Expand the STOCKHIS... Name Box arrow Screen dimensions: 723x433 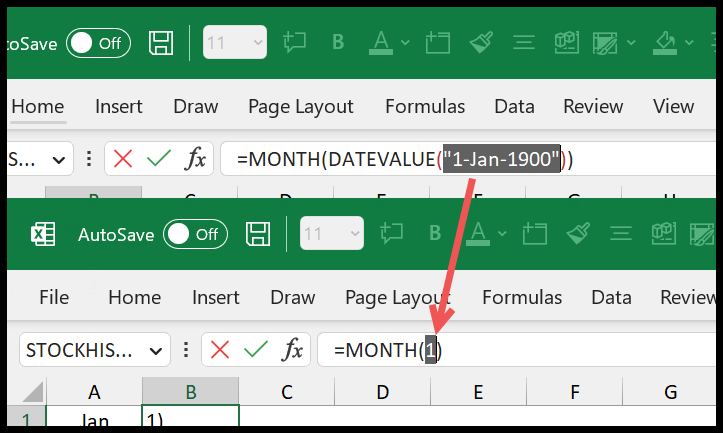pyautogui.click(x=156, y=351)
